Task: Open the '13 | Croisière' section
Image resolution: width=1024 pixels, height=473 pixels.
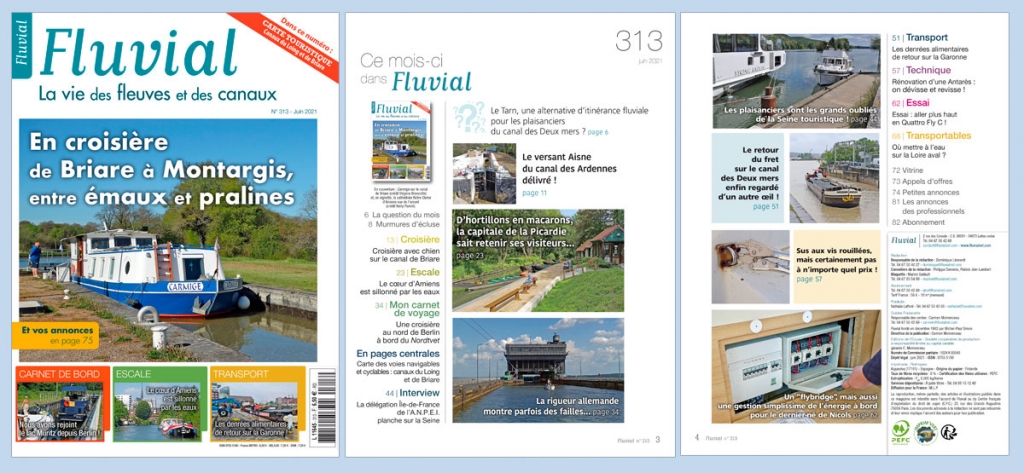Action: (x=412, y=240)
